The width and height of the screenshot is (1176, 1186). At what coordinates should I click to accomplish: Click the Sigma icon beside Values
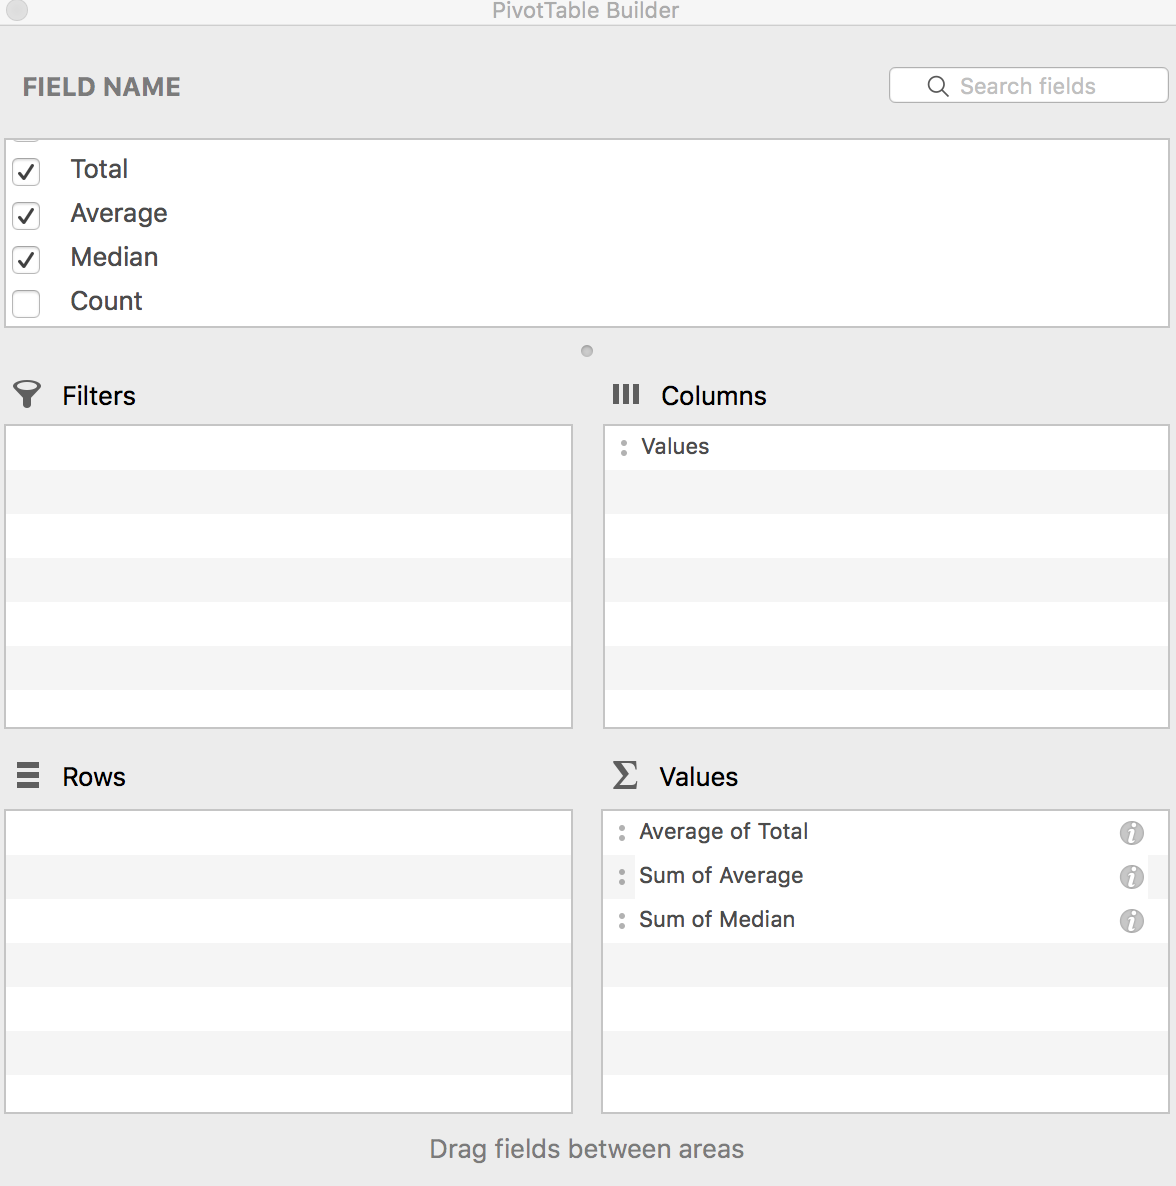tap(624, 775)
